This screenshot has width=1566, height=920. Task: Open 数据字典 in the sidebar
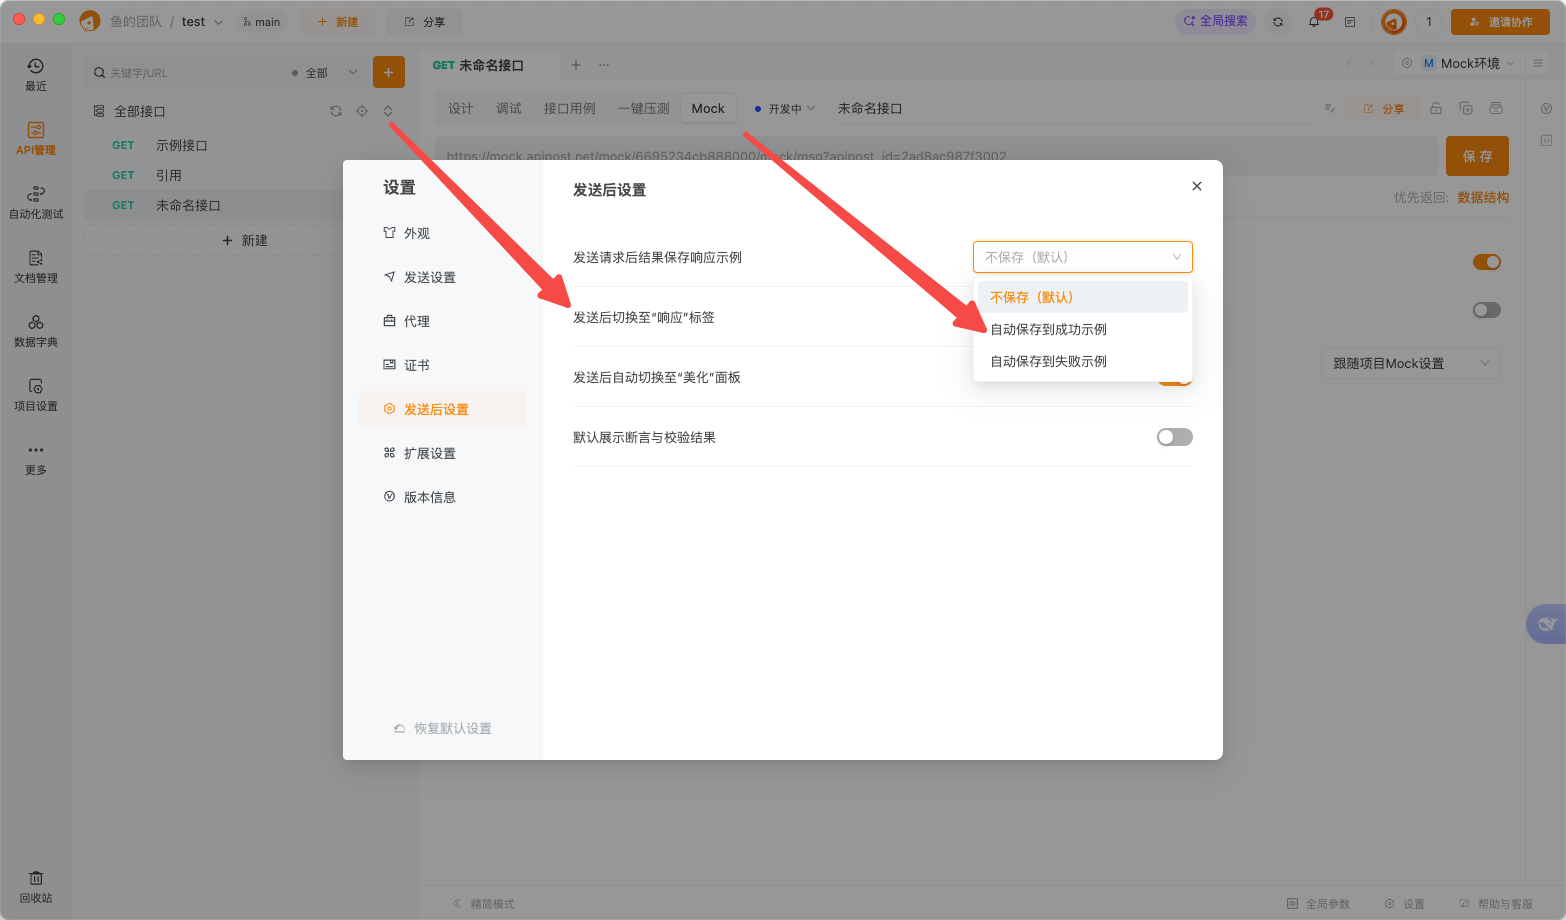(x=36, y=331)
